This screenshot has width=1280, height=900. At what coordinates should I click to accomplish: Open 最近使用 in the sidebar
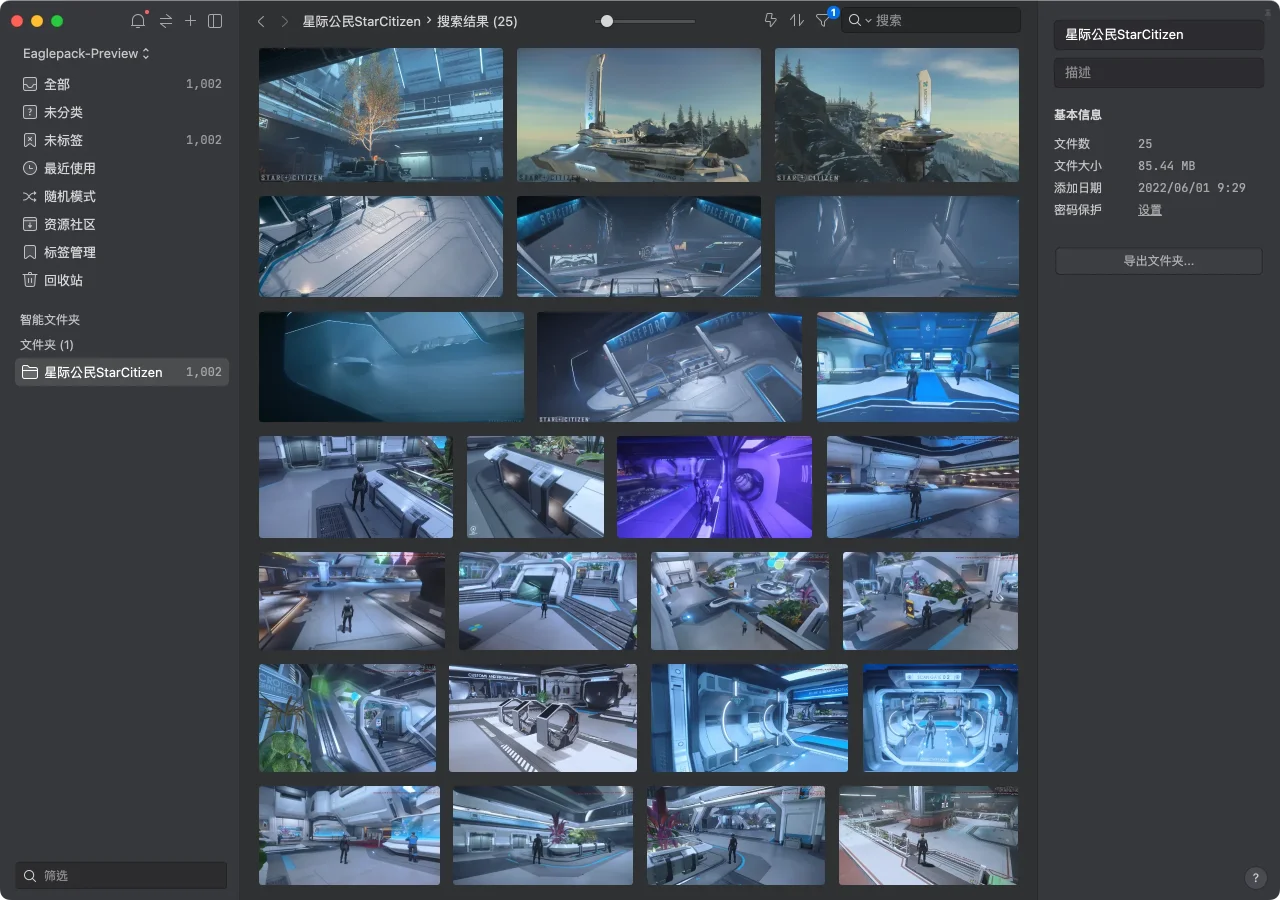(x=122, y=168)
